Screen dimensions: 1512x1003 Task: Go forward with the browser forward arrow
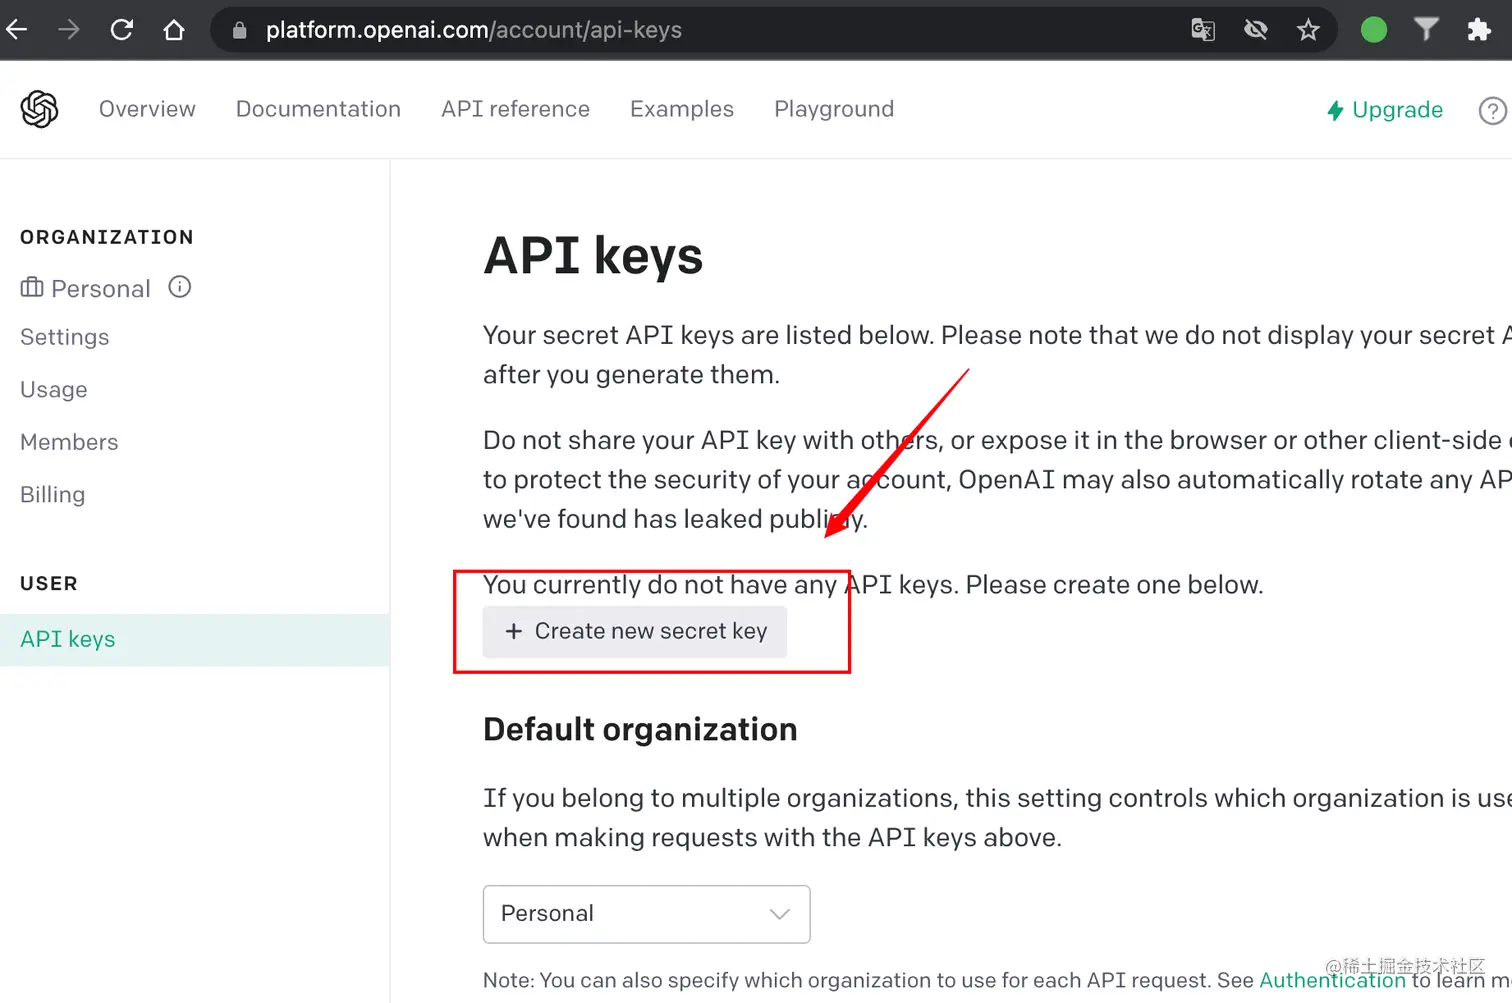click(69, 30)
